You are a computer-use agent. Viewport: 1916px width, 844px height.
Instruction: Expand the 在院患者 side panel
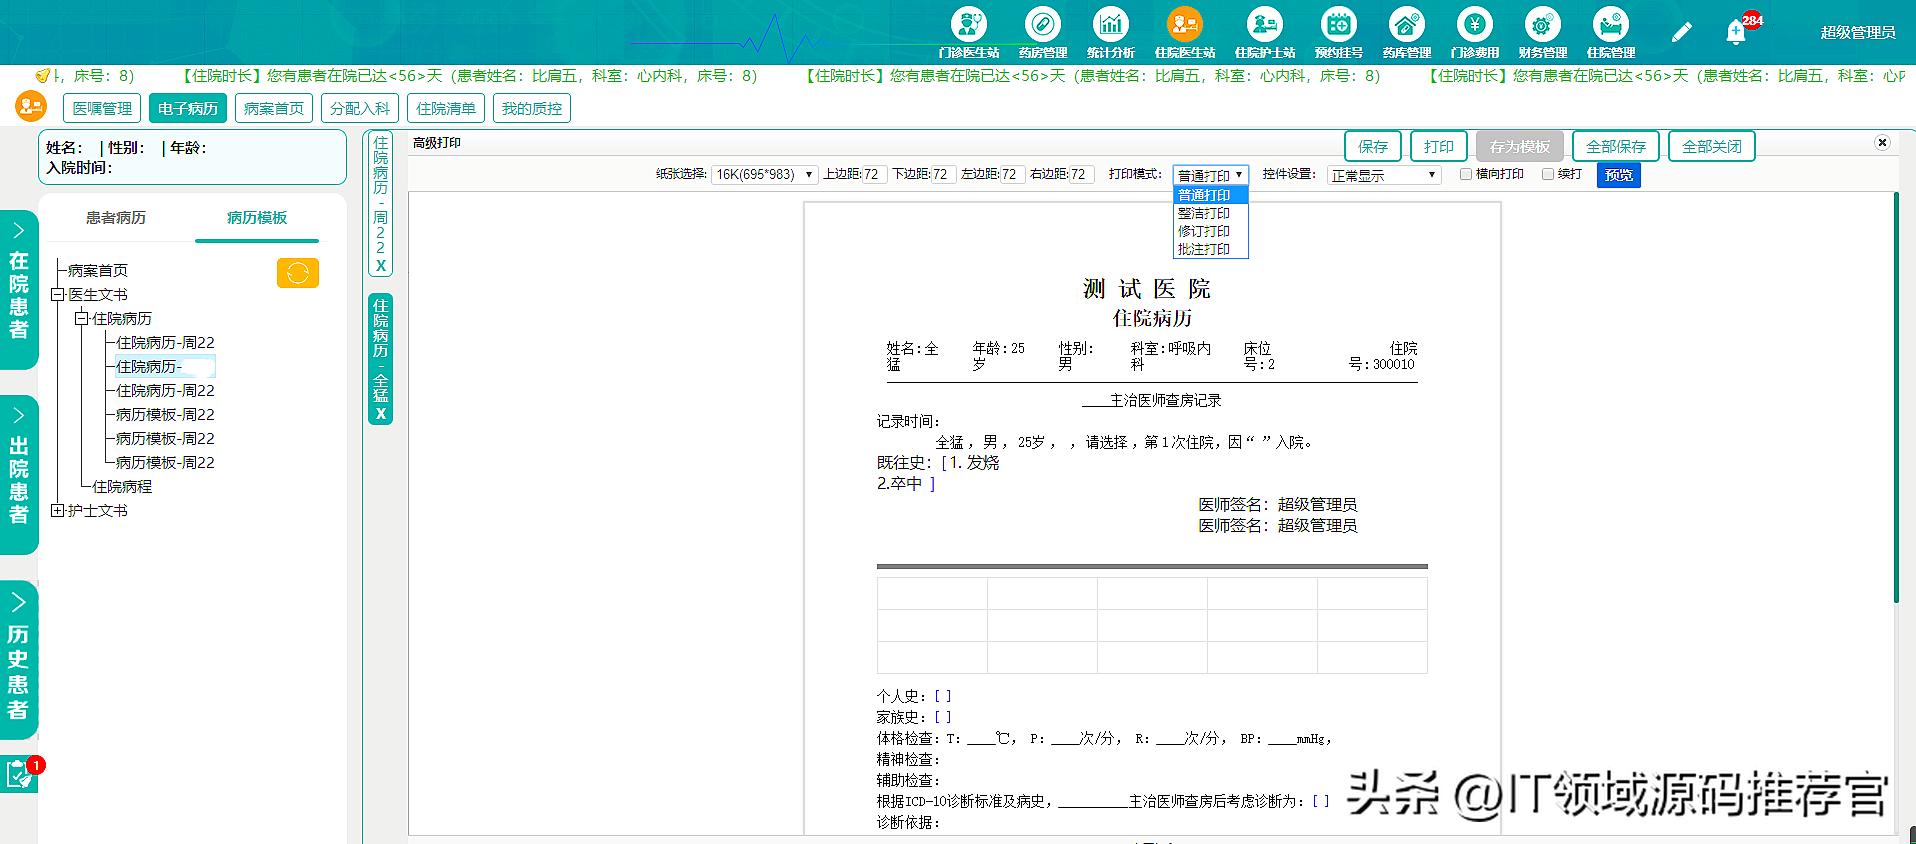[x=18, y=290]
